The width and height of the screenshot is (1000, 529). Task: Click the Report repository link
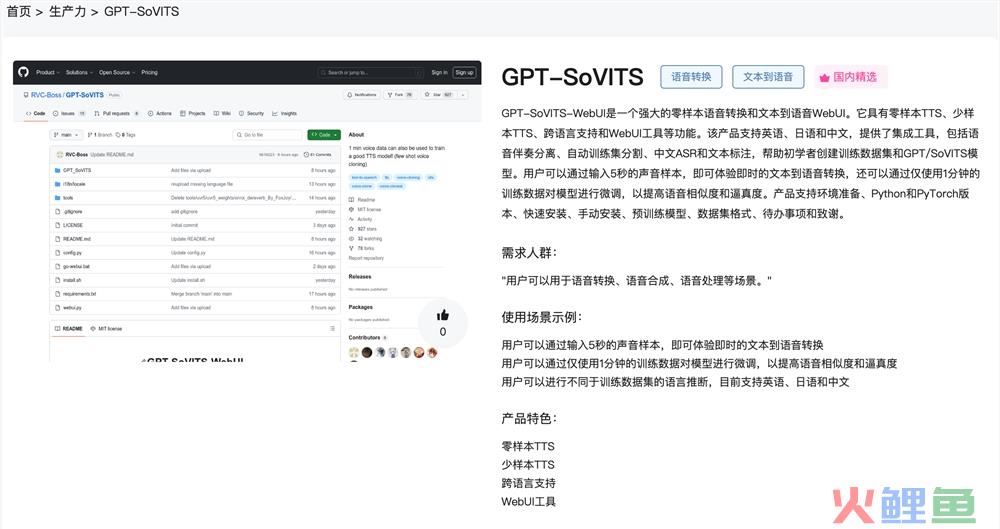[x=366, y=258]
